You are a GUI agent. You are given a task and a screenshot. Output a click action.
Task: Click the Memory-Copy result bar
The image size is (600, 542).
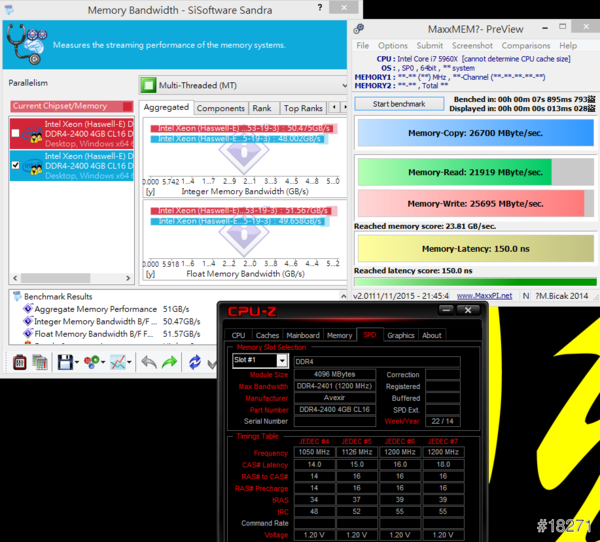coord(475,133)
